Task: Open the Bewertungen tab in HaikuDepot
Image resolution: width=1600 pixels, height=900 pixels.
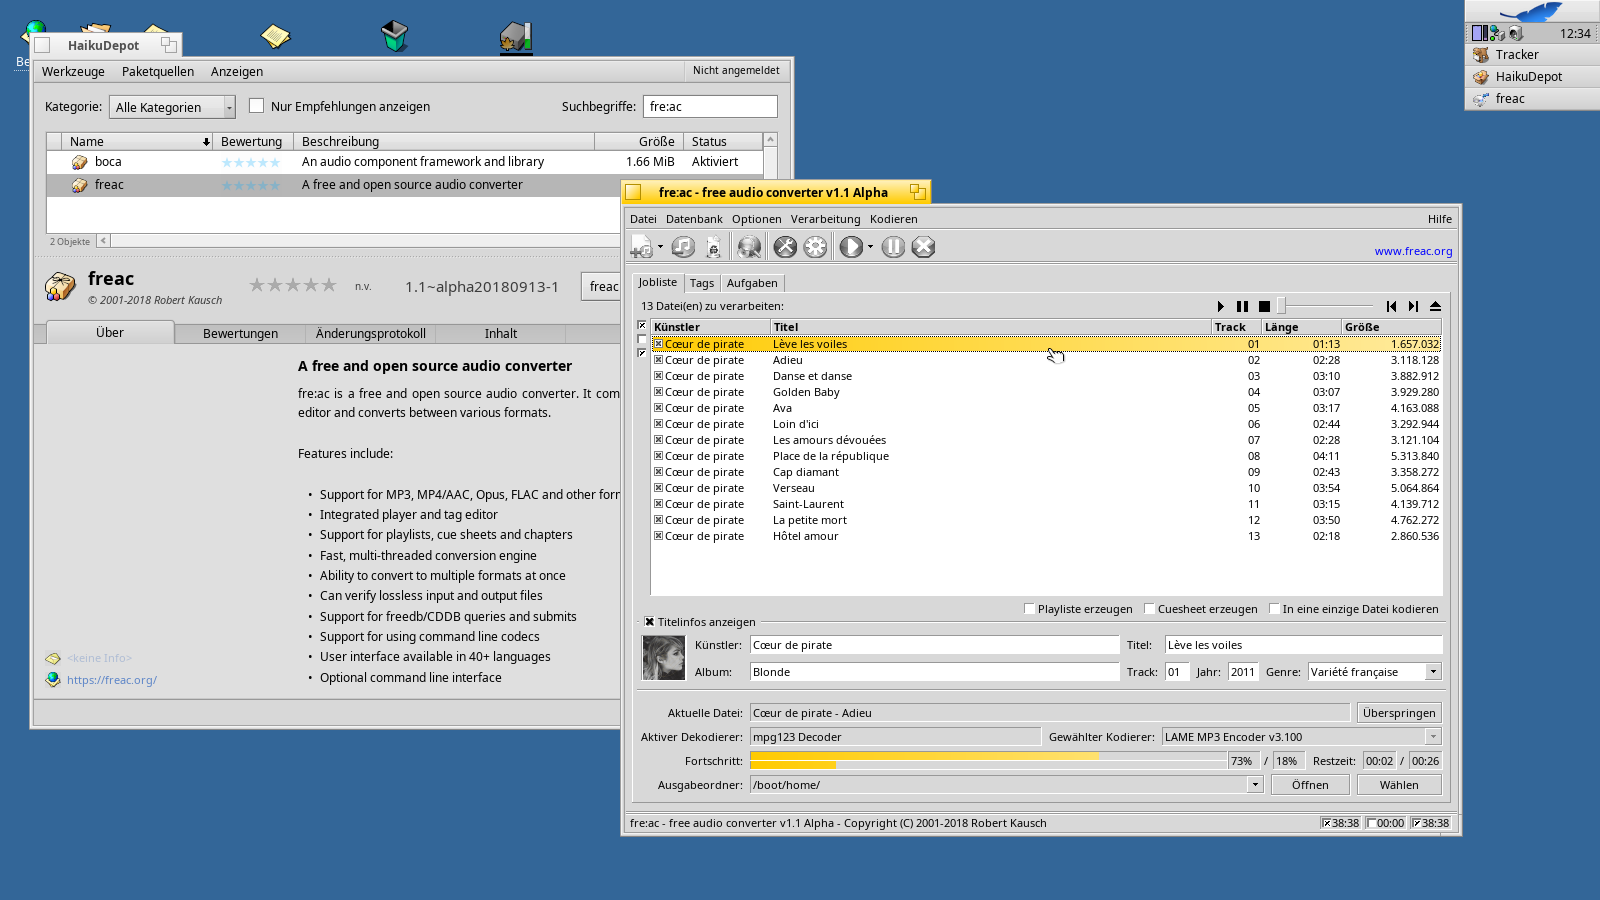Action: (x=240, y=334)
